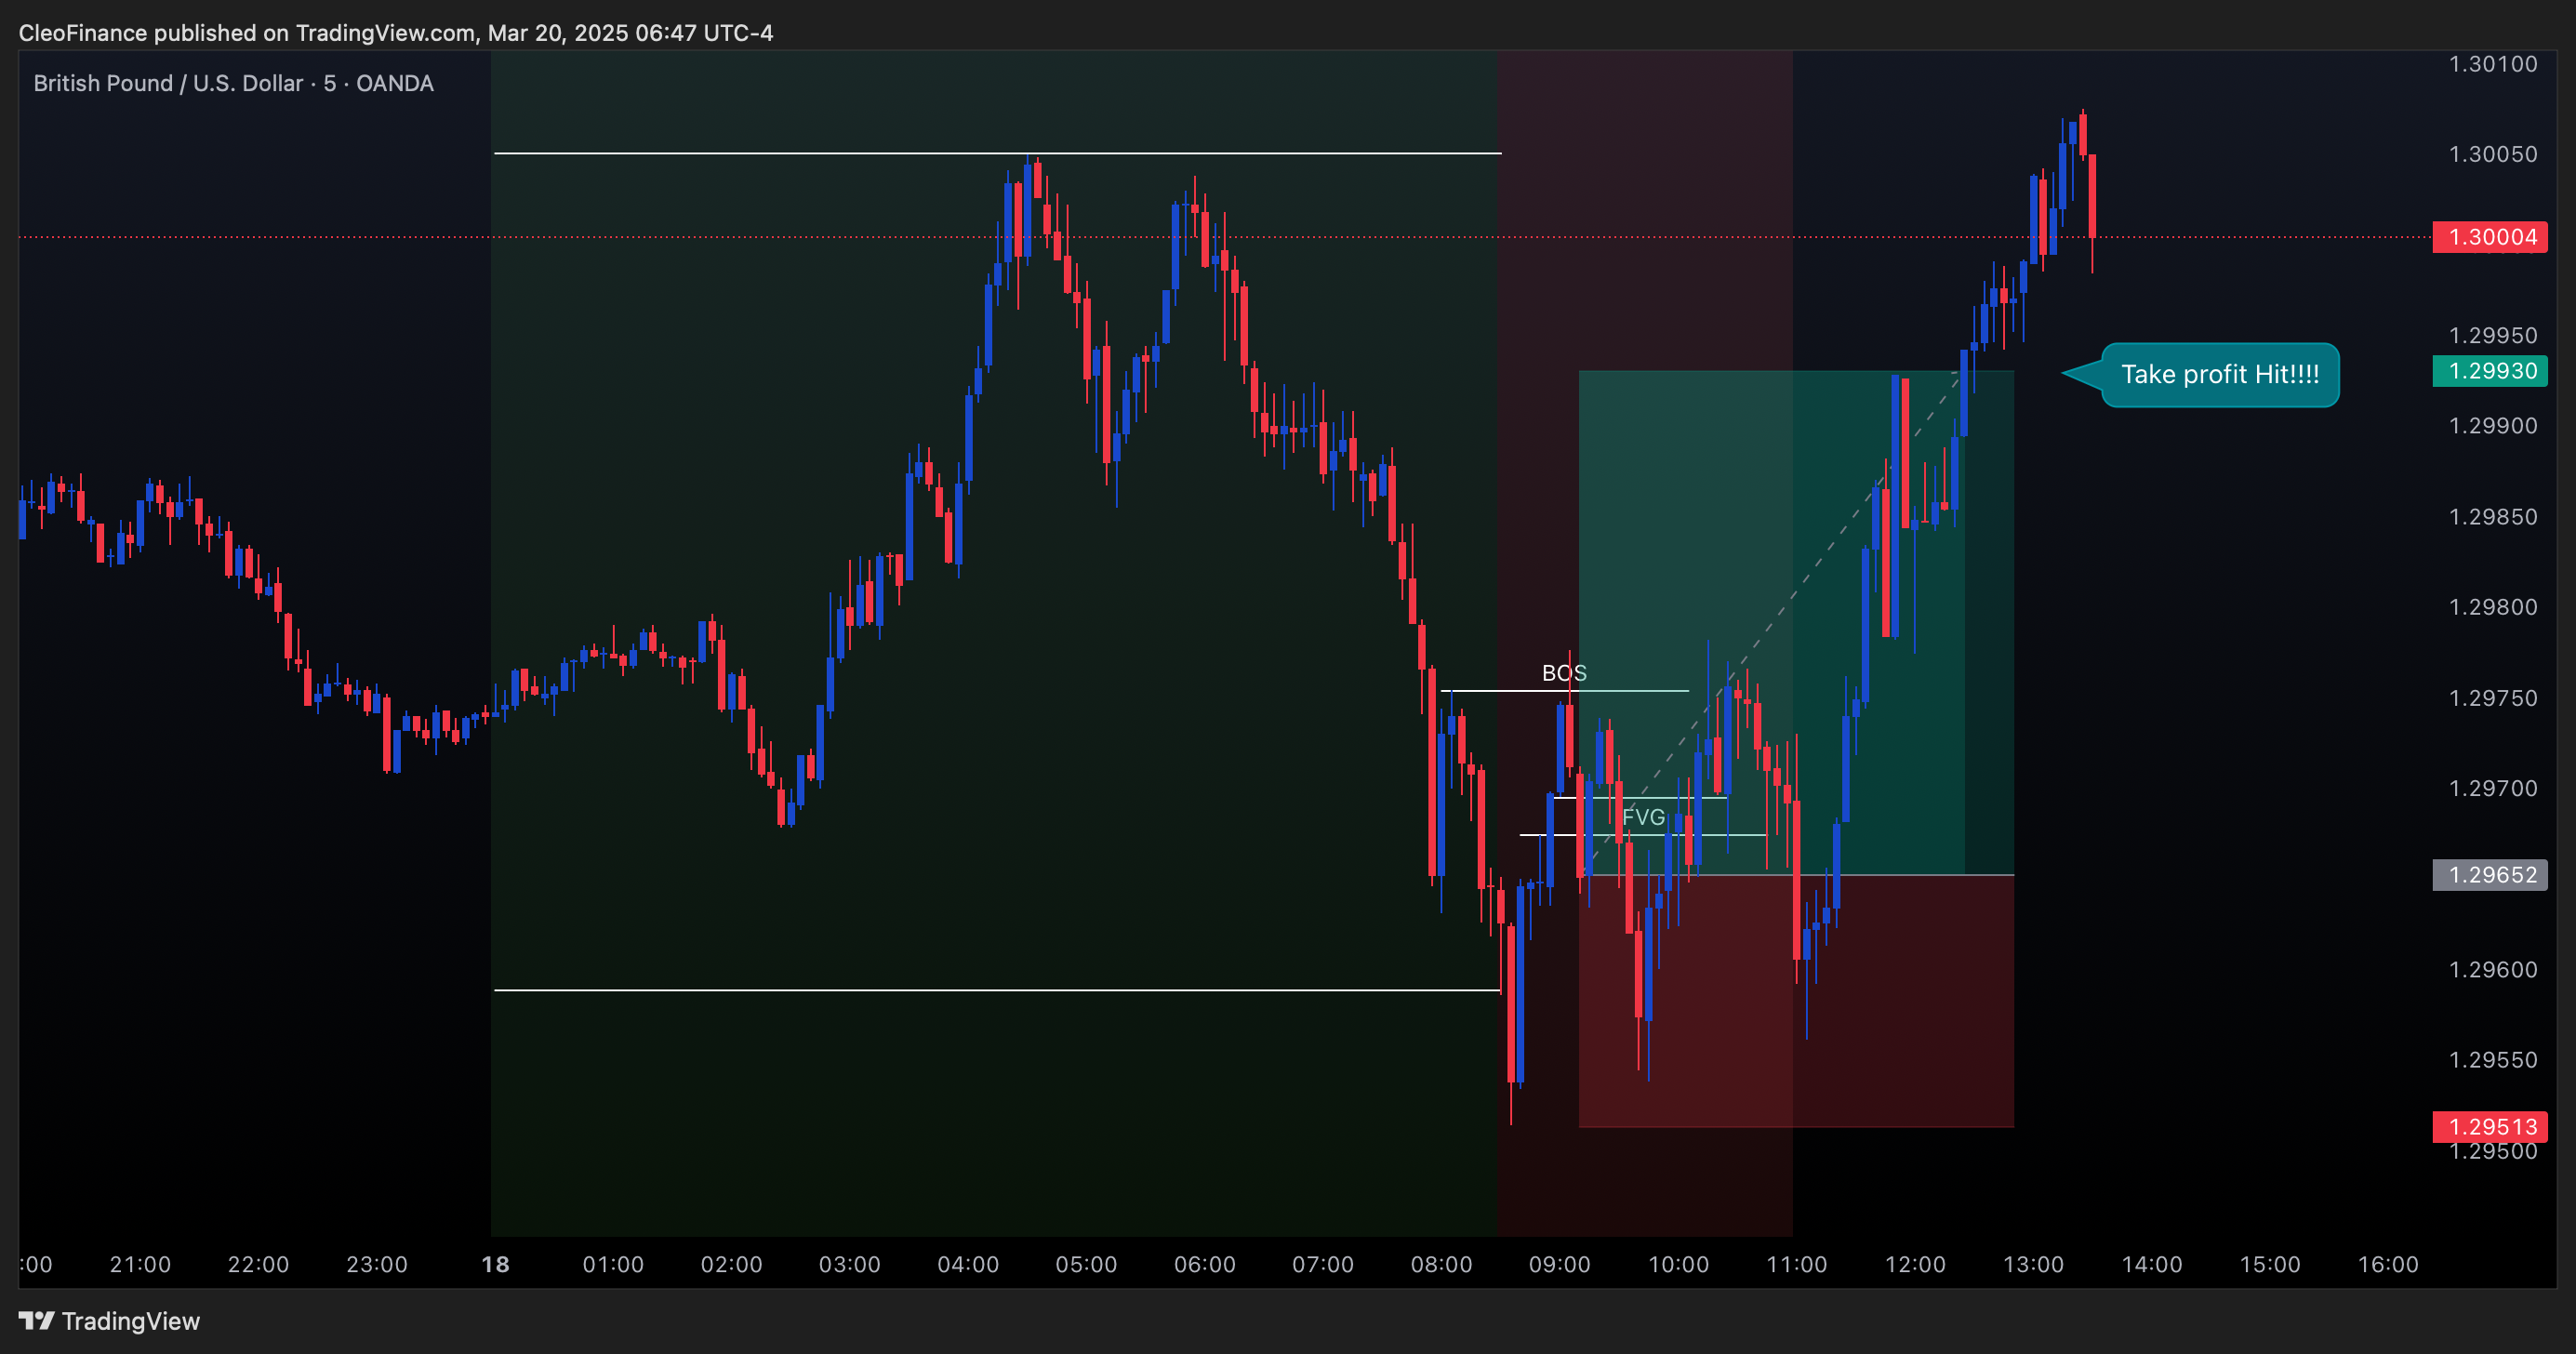The width and height of the screenshot is (2576, 1354).
Task: Click the 08:00 time axis label
Action: click(1441, 1264)
